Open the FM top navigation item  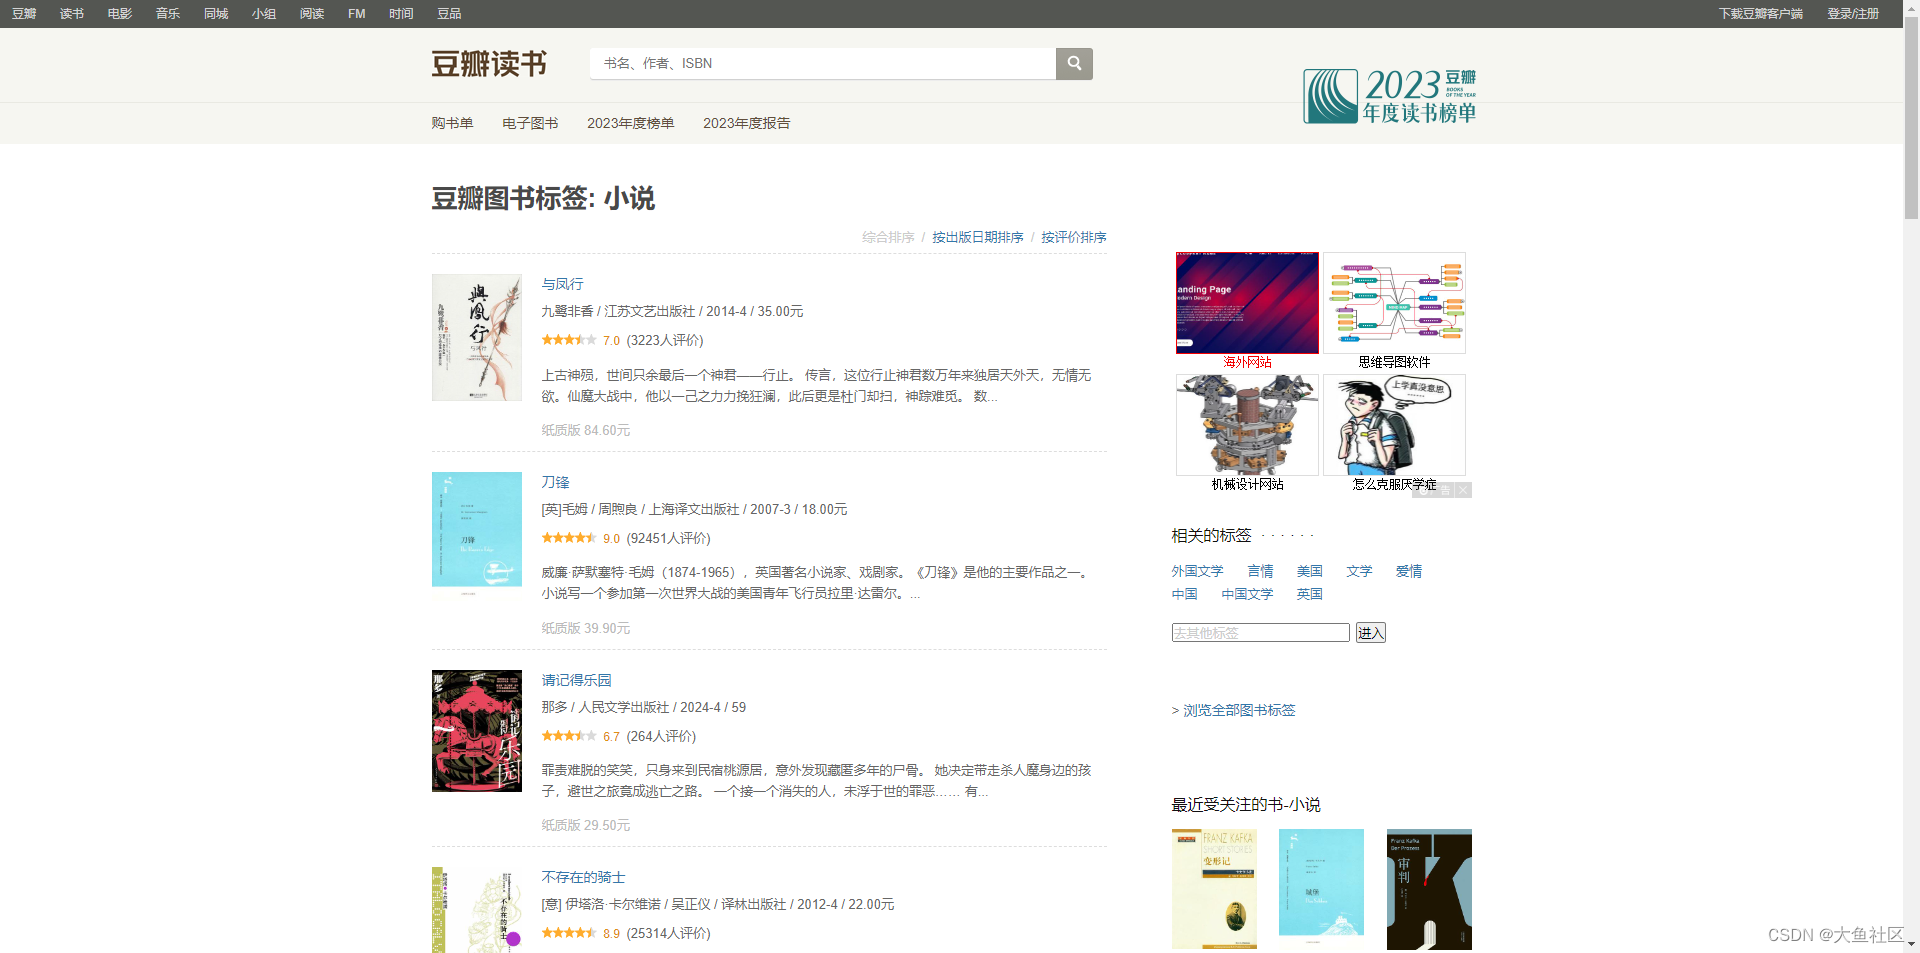(357, 14)
